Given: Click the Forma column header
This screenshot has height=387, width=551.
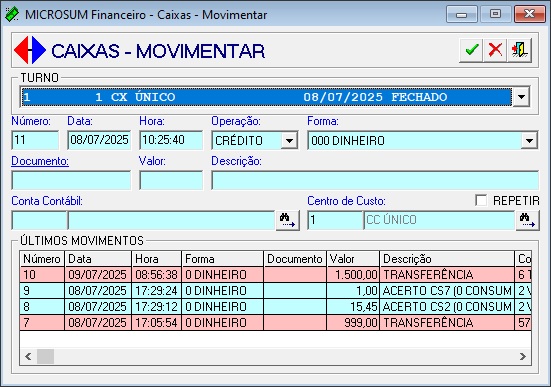Looking at the screenshot, I should tap(222, 259).
